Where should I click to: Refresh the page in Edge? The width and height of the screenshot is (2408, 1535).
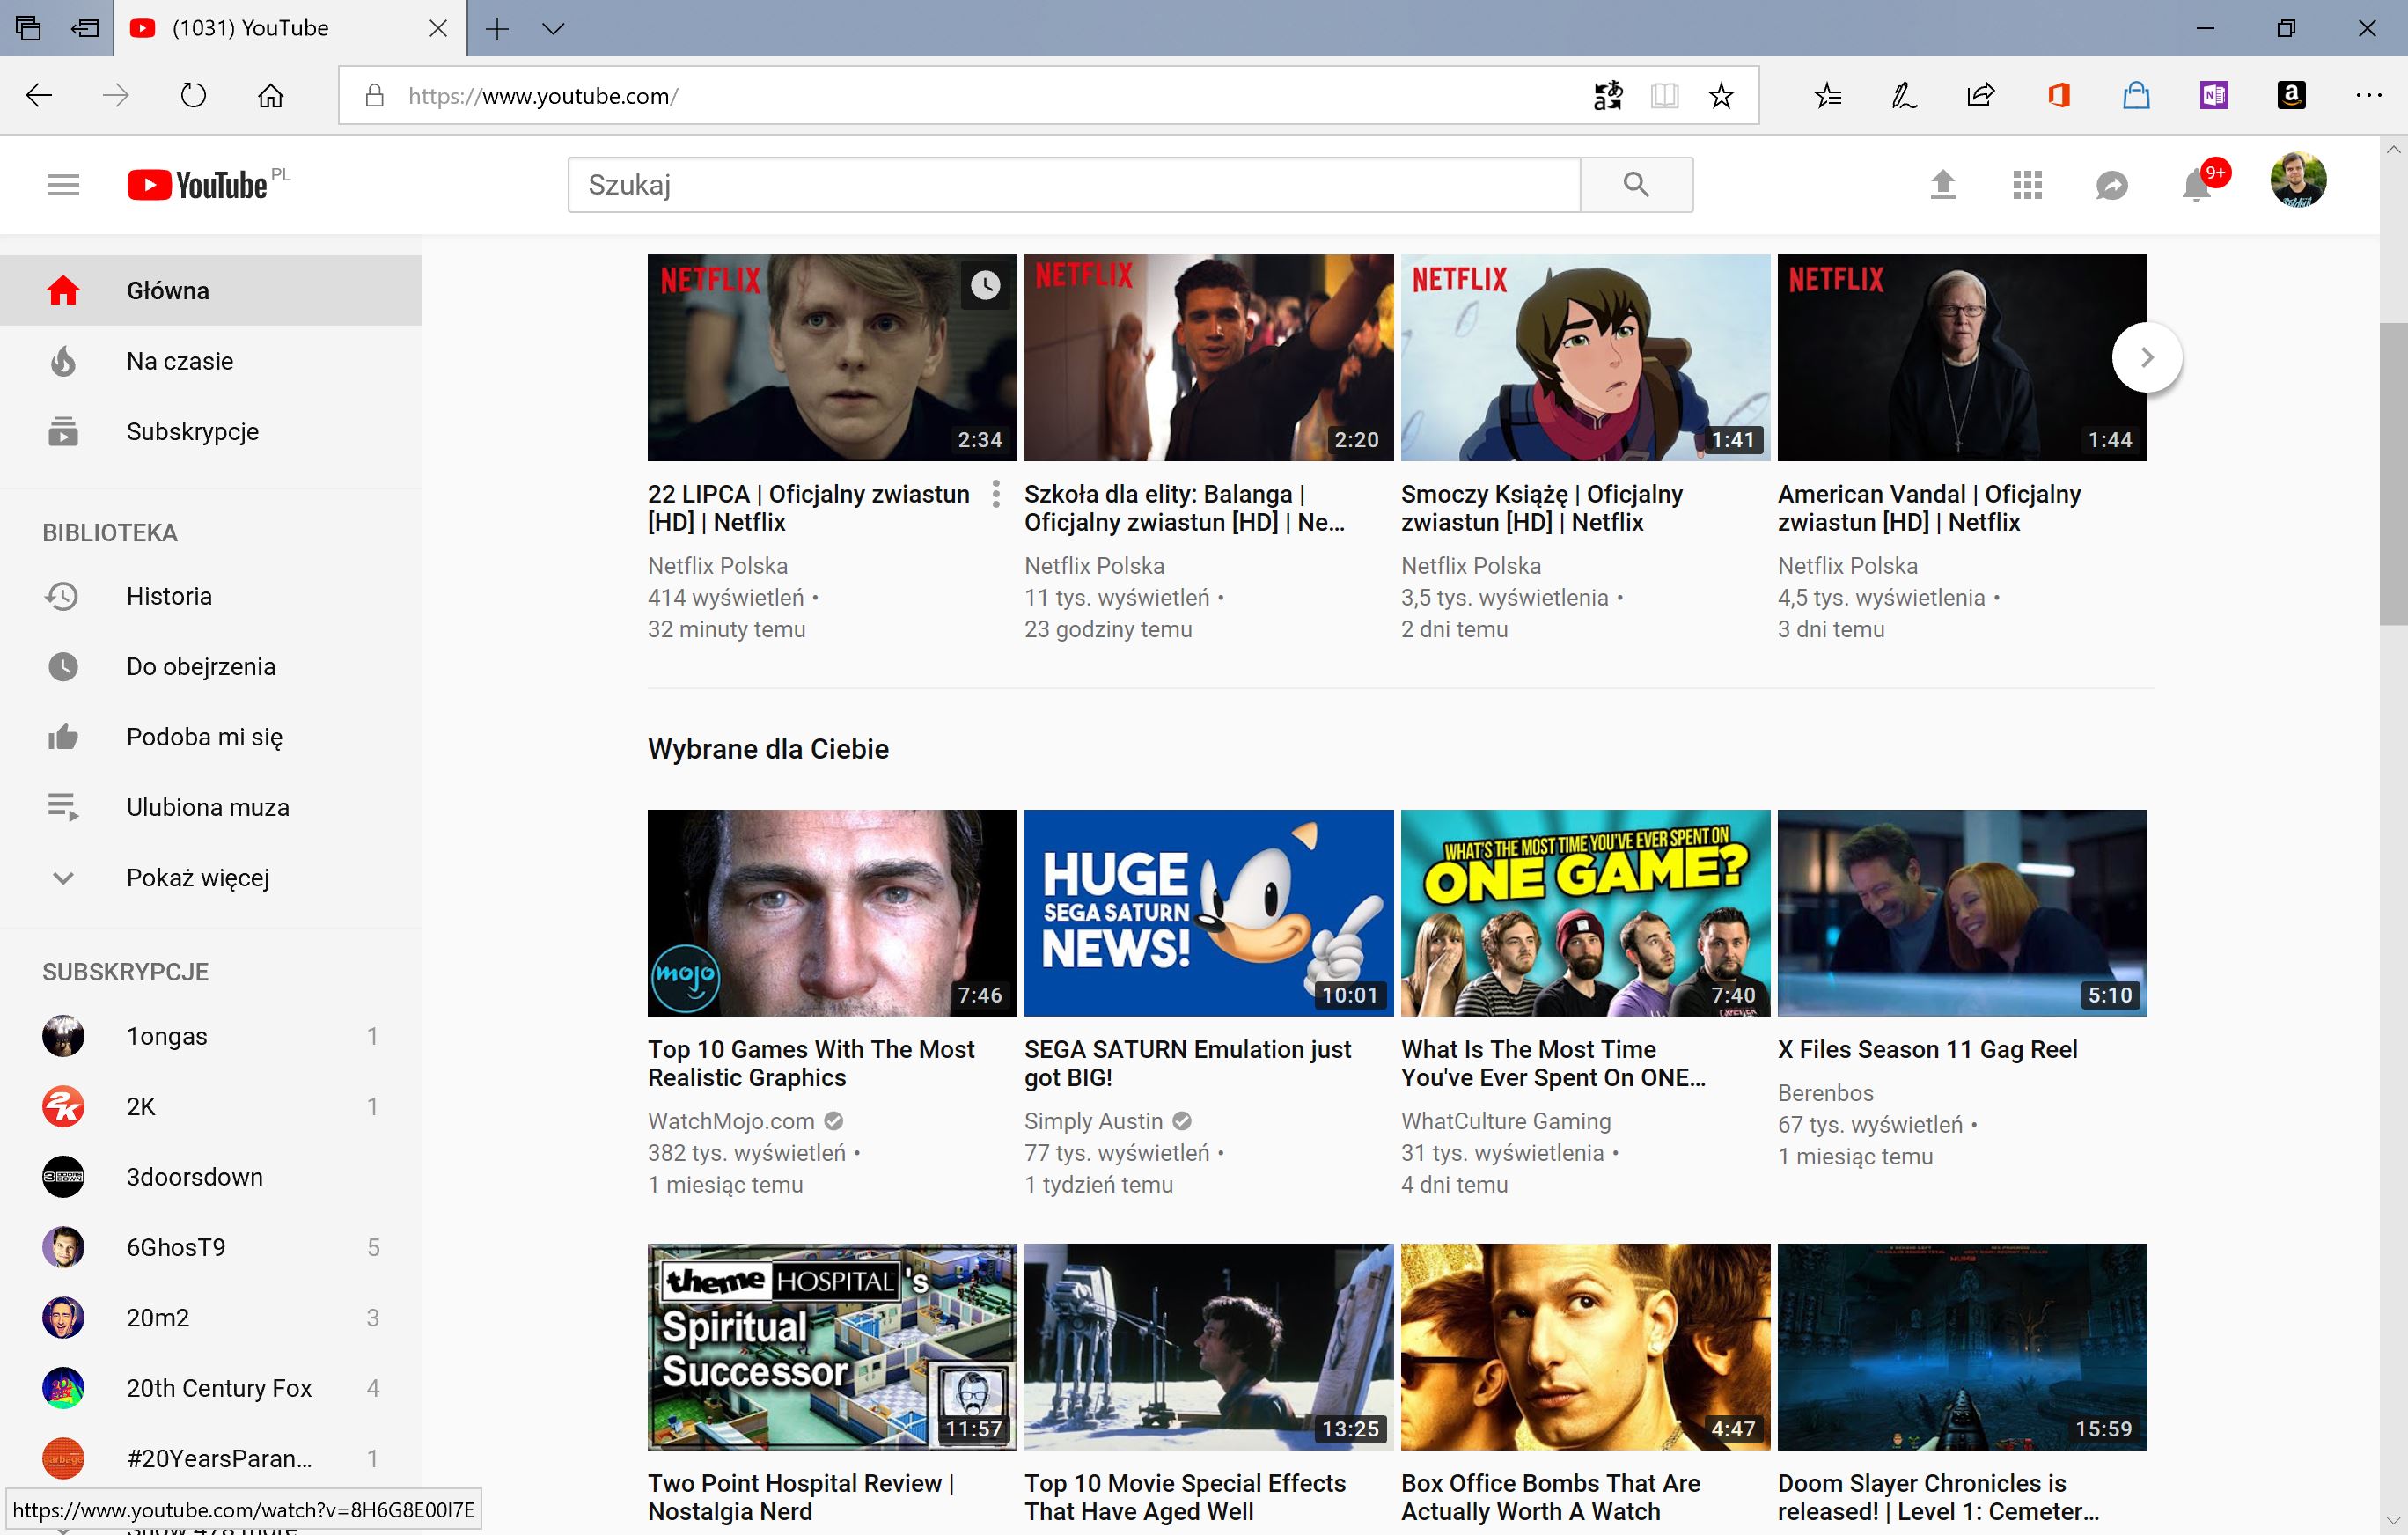[x=193, y=96]
